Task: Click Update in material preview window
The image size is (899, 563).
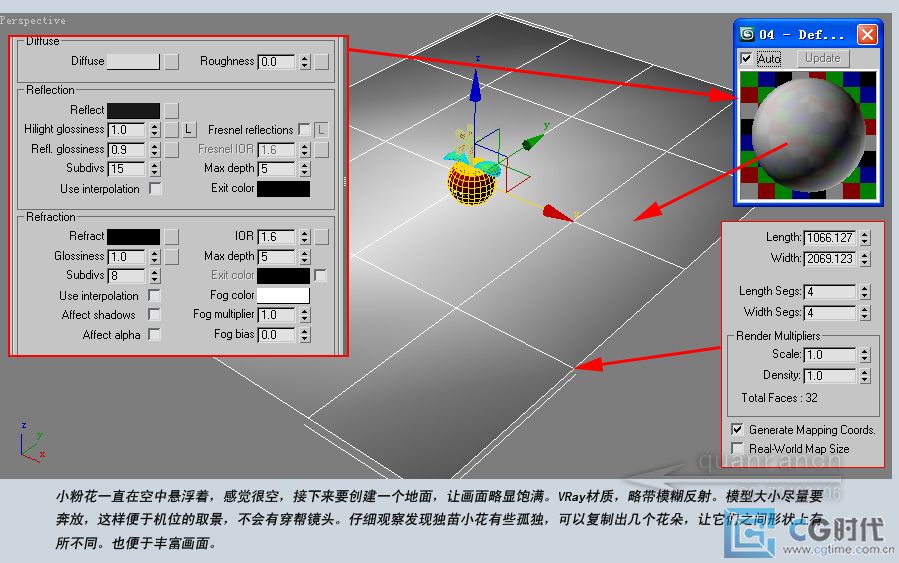Action: click(x=823, y=58)
